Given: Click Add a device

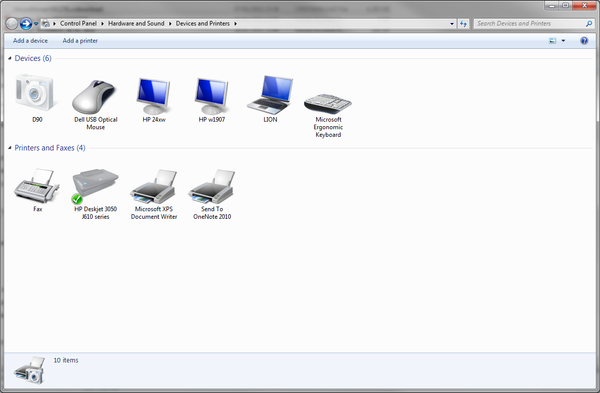Looking at the screenshot, I should (30, 41).
